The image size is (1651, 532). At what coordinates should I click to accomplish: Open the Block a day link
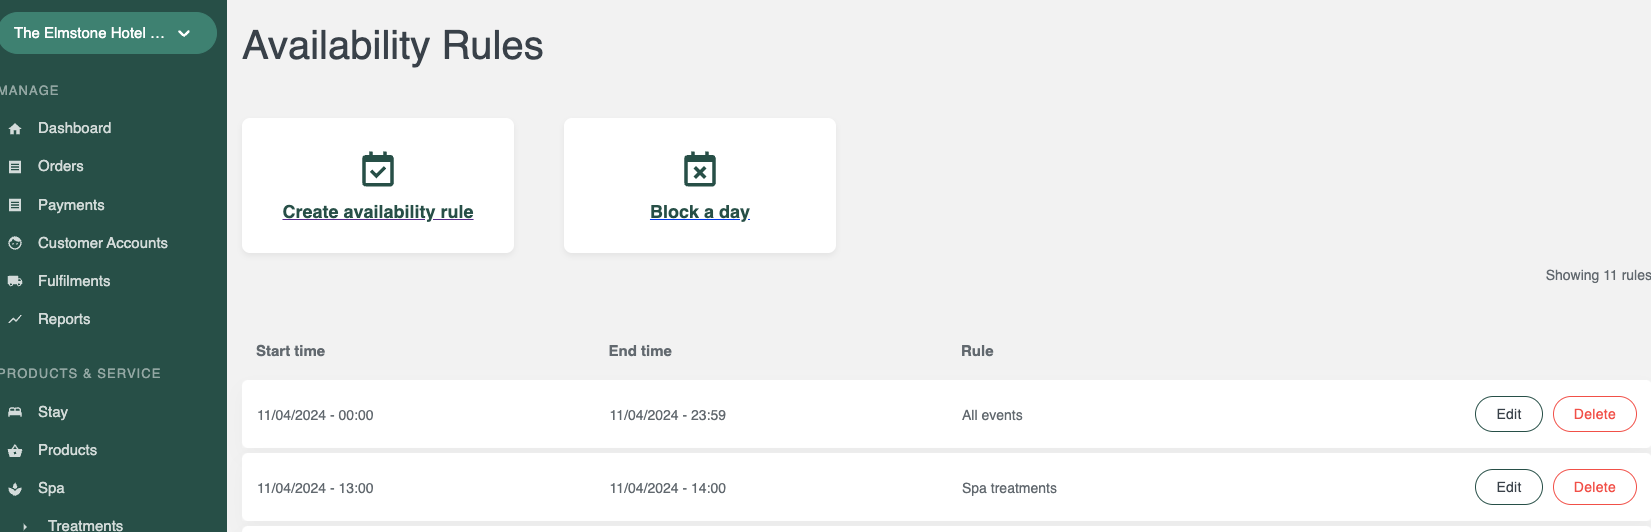pyautogui.click(x=700, y=212)
